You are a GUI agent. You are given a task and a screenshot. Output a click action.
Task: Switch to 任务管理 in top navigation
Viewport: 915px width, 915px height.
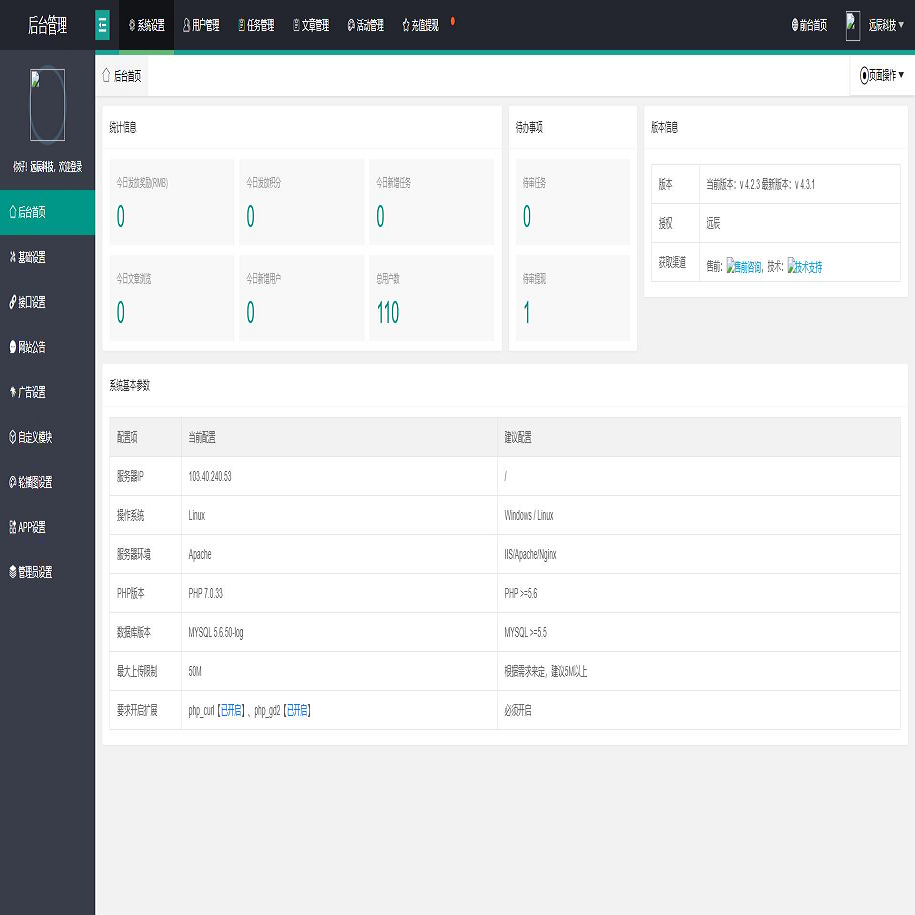(255, 26)
